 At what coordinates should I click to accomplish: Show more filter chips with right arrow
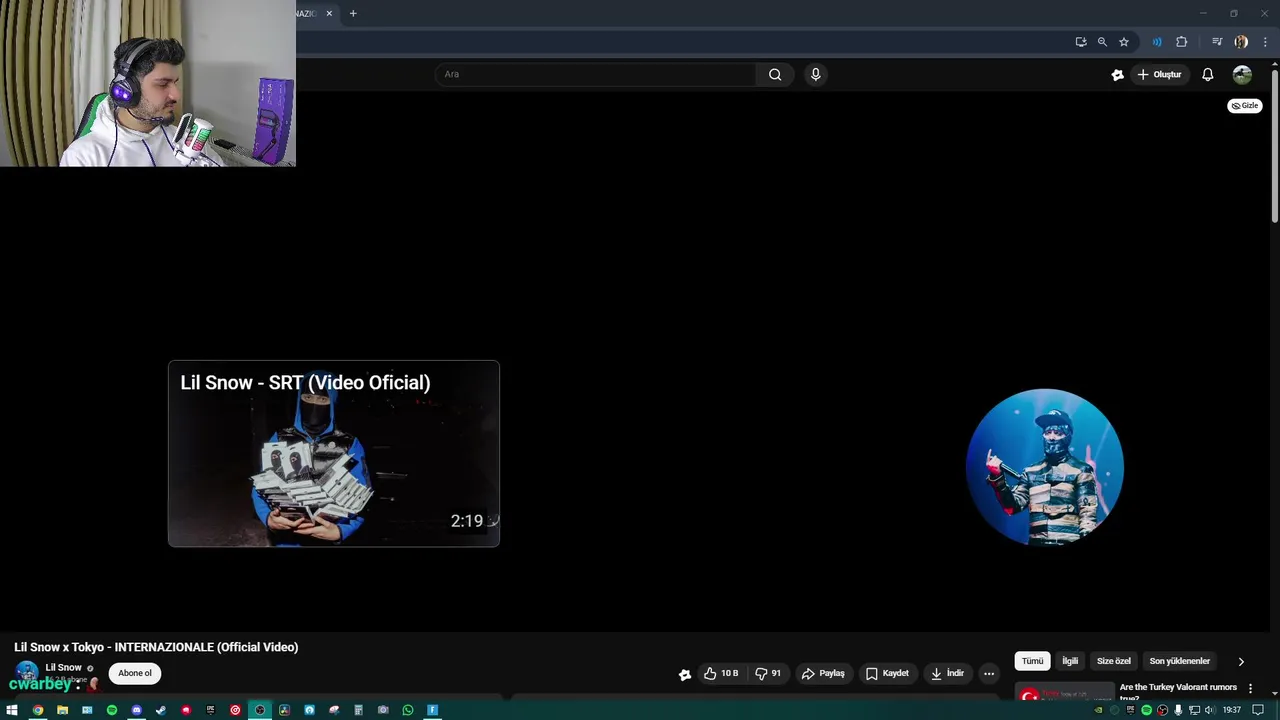click(x=1241, y=661)
